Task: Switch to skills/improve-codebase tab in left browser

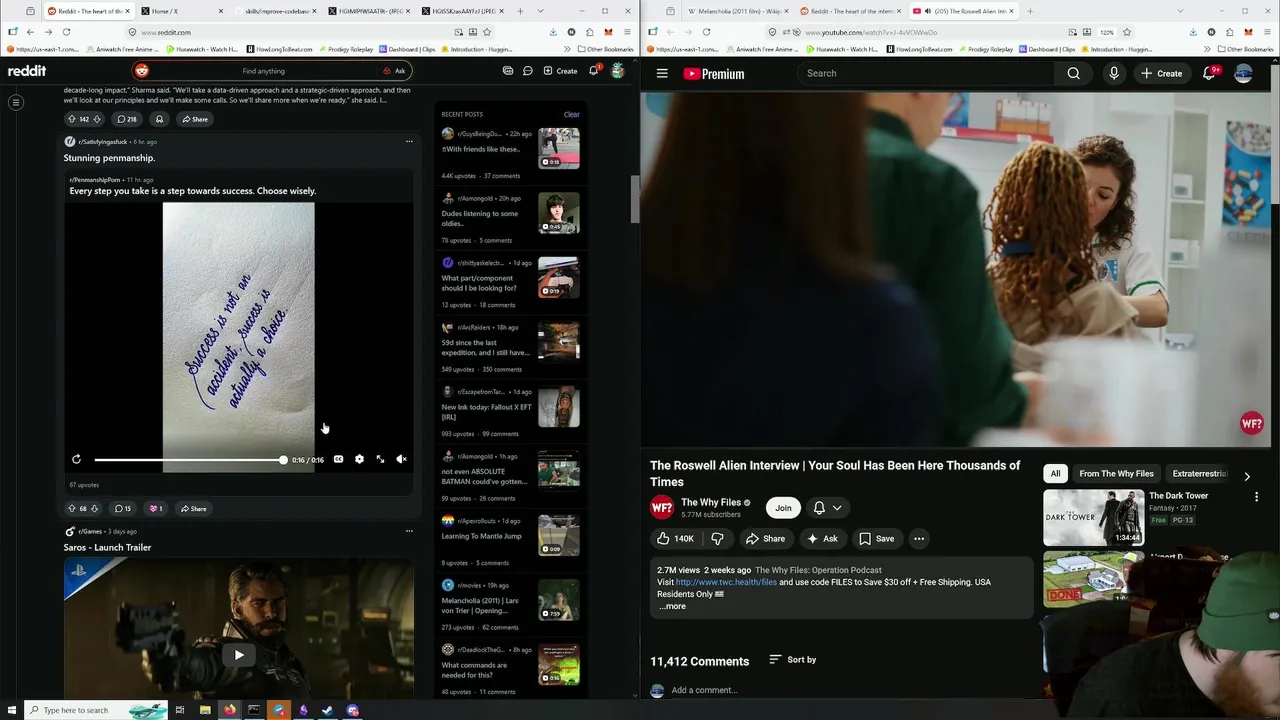Action: coord(276,11)
